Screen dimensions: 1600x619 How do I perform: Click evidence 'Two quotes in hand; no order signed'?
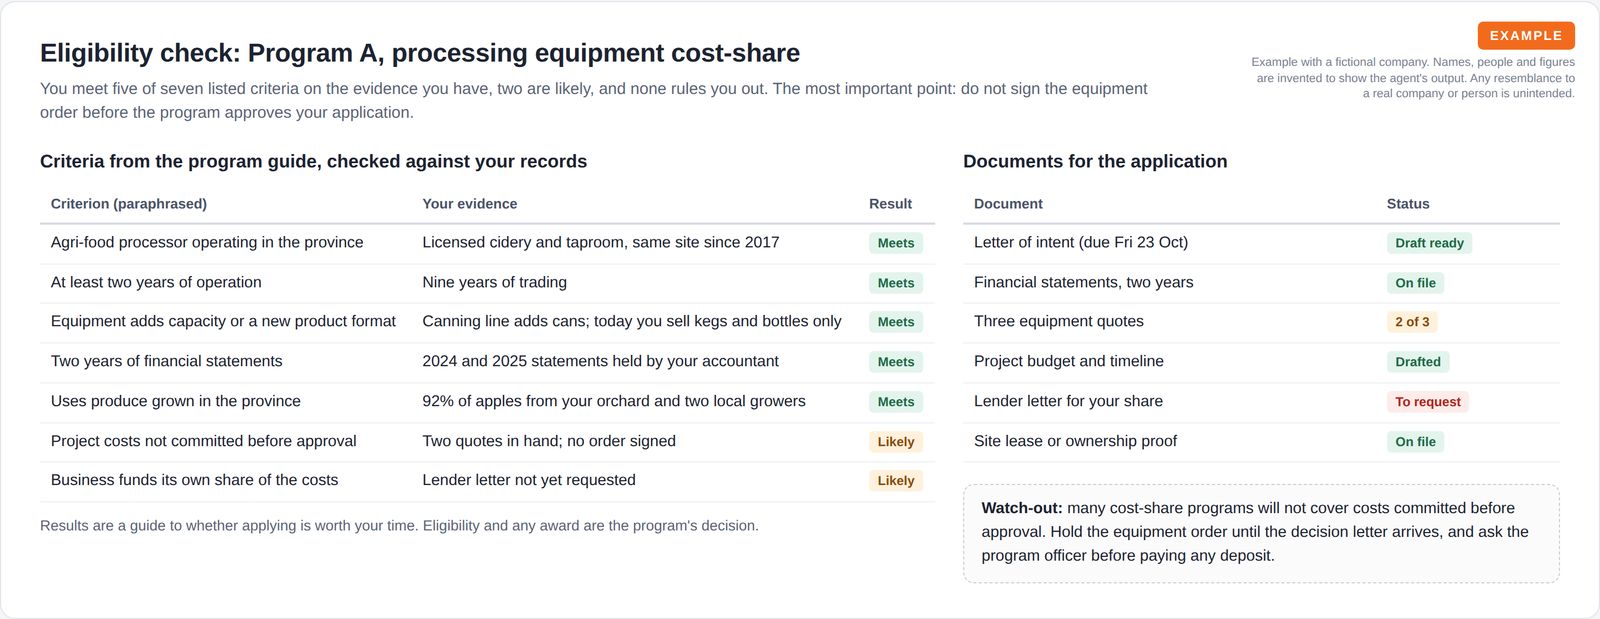pos(549,441)
